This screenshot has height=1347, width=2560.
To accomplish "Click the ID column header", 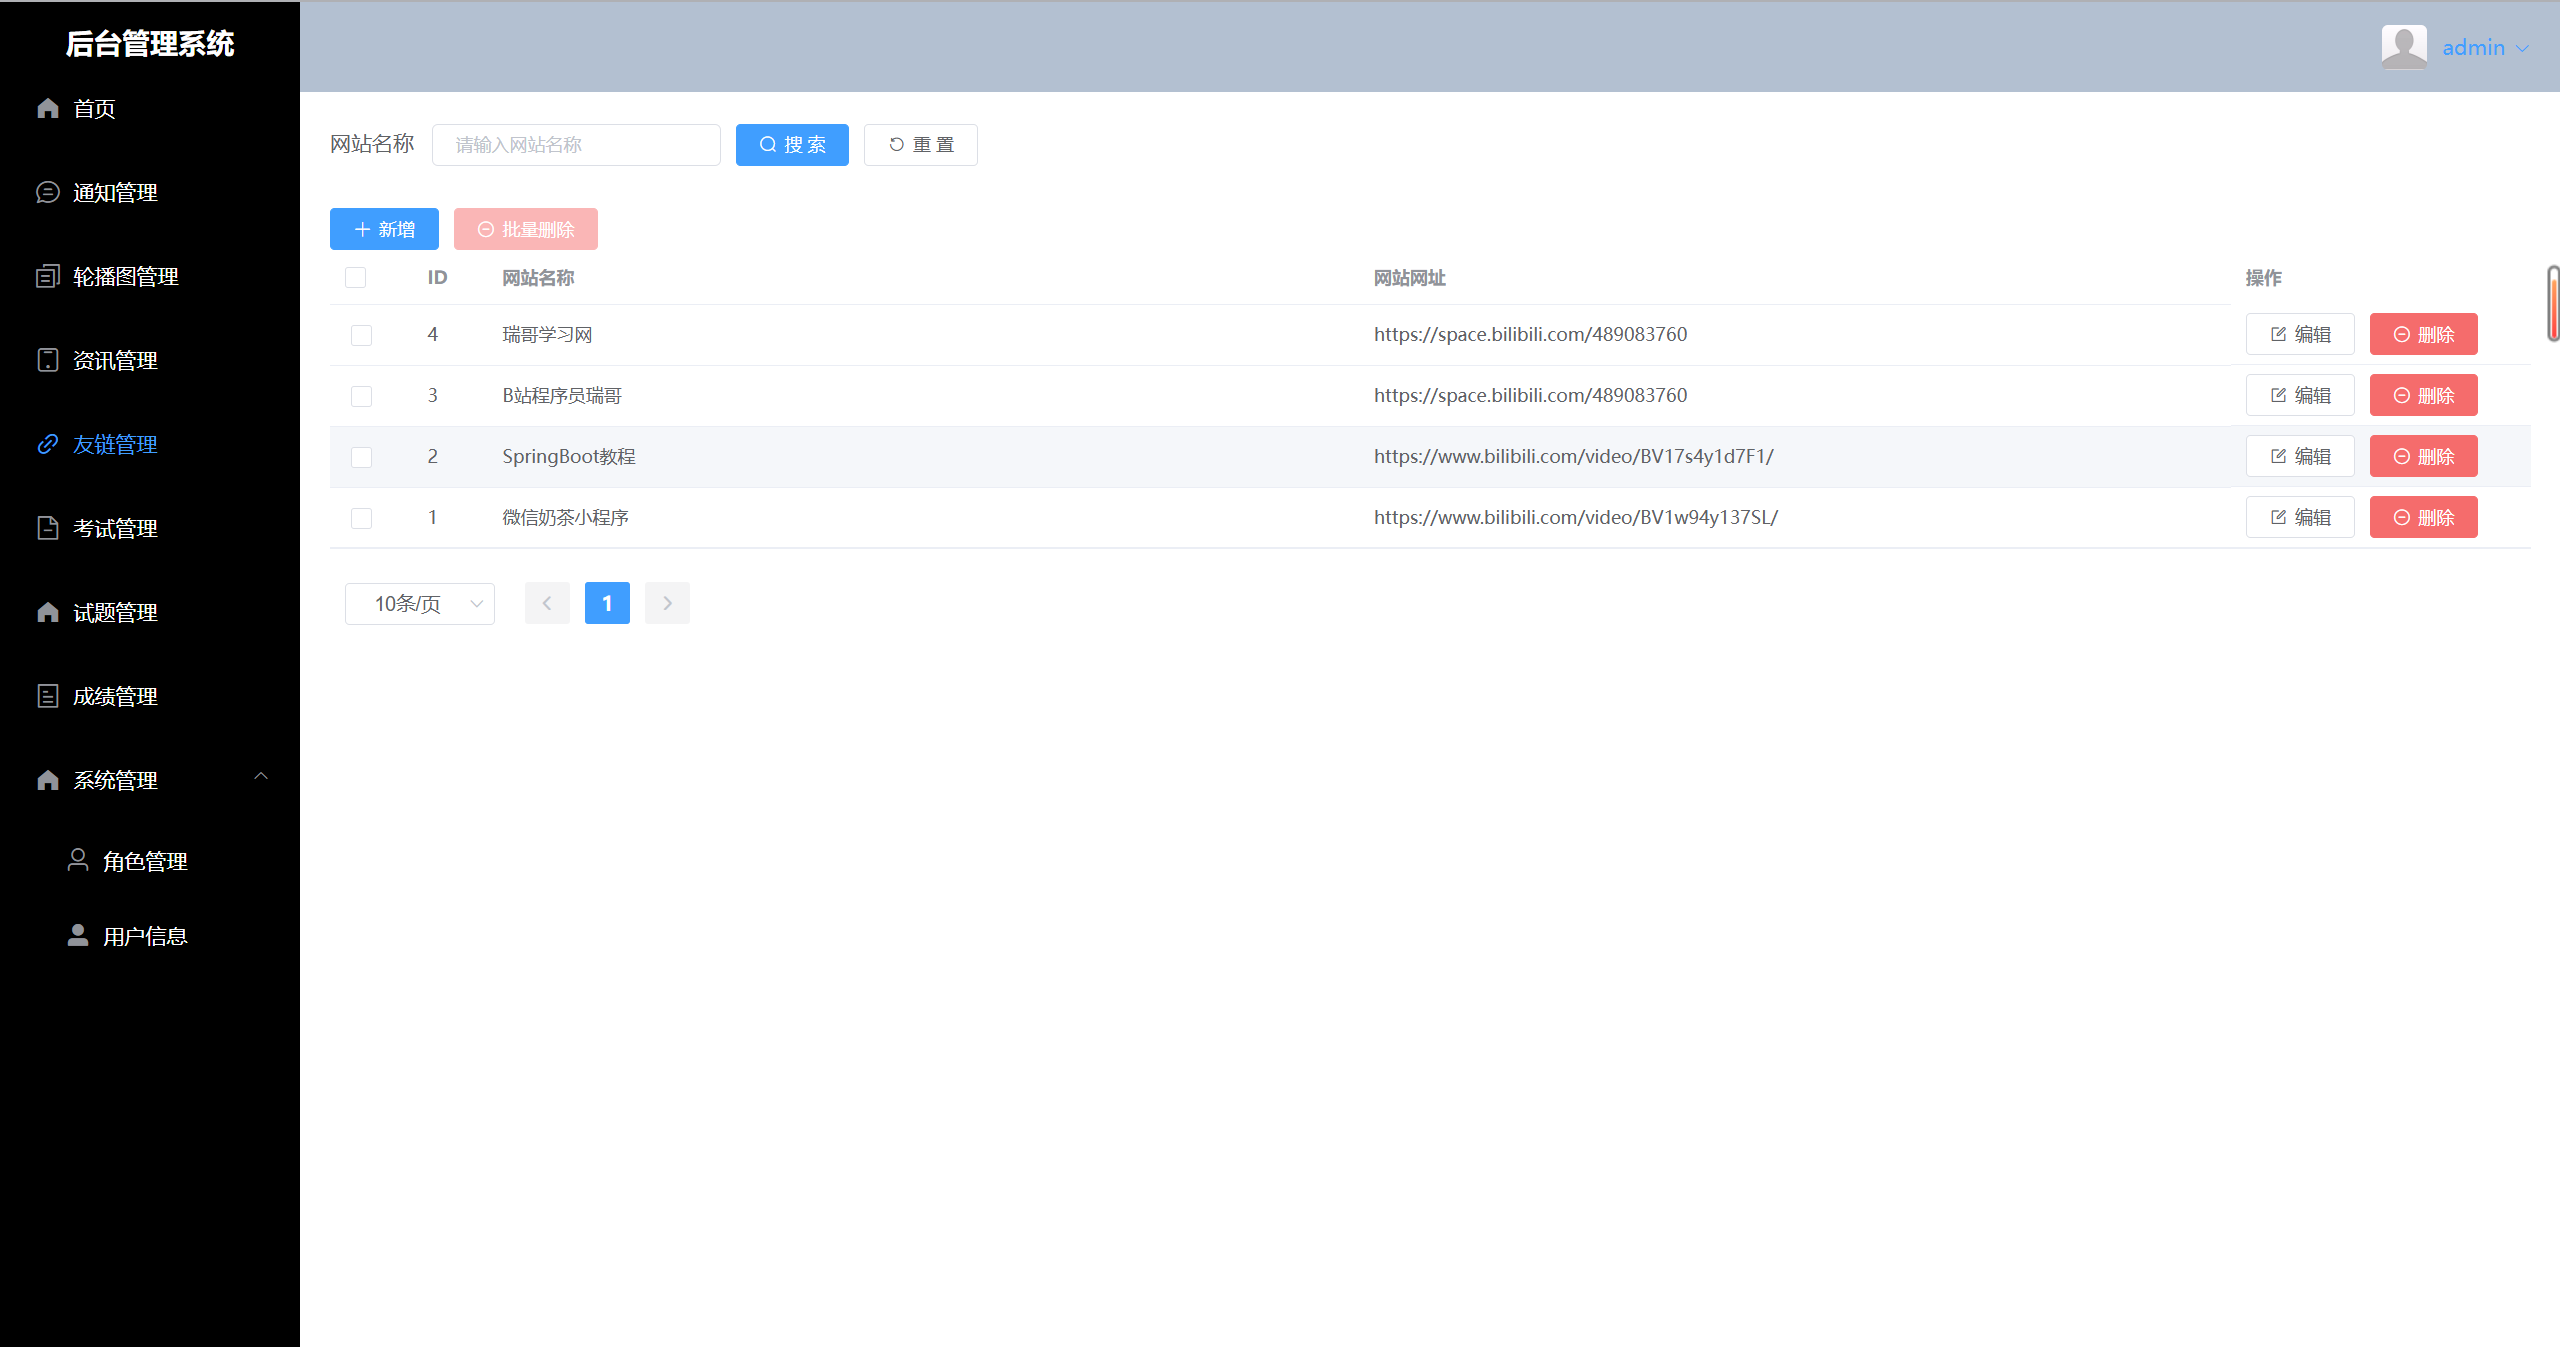I will (x=437, y=277).
